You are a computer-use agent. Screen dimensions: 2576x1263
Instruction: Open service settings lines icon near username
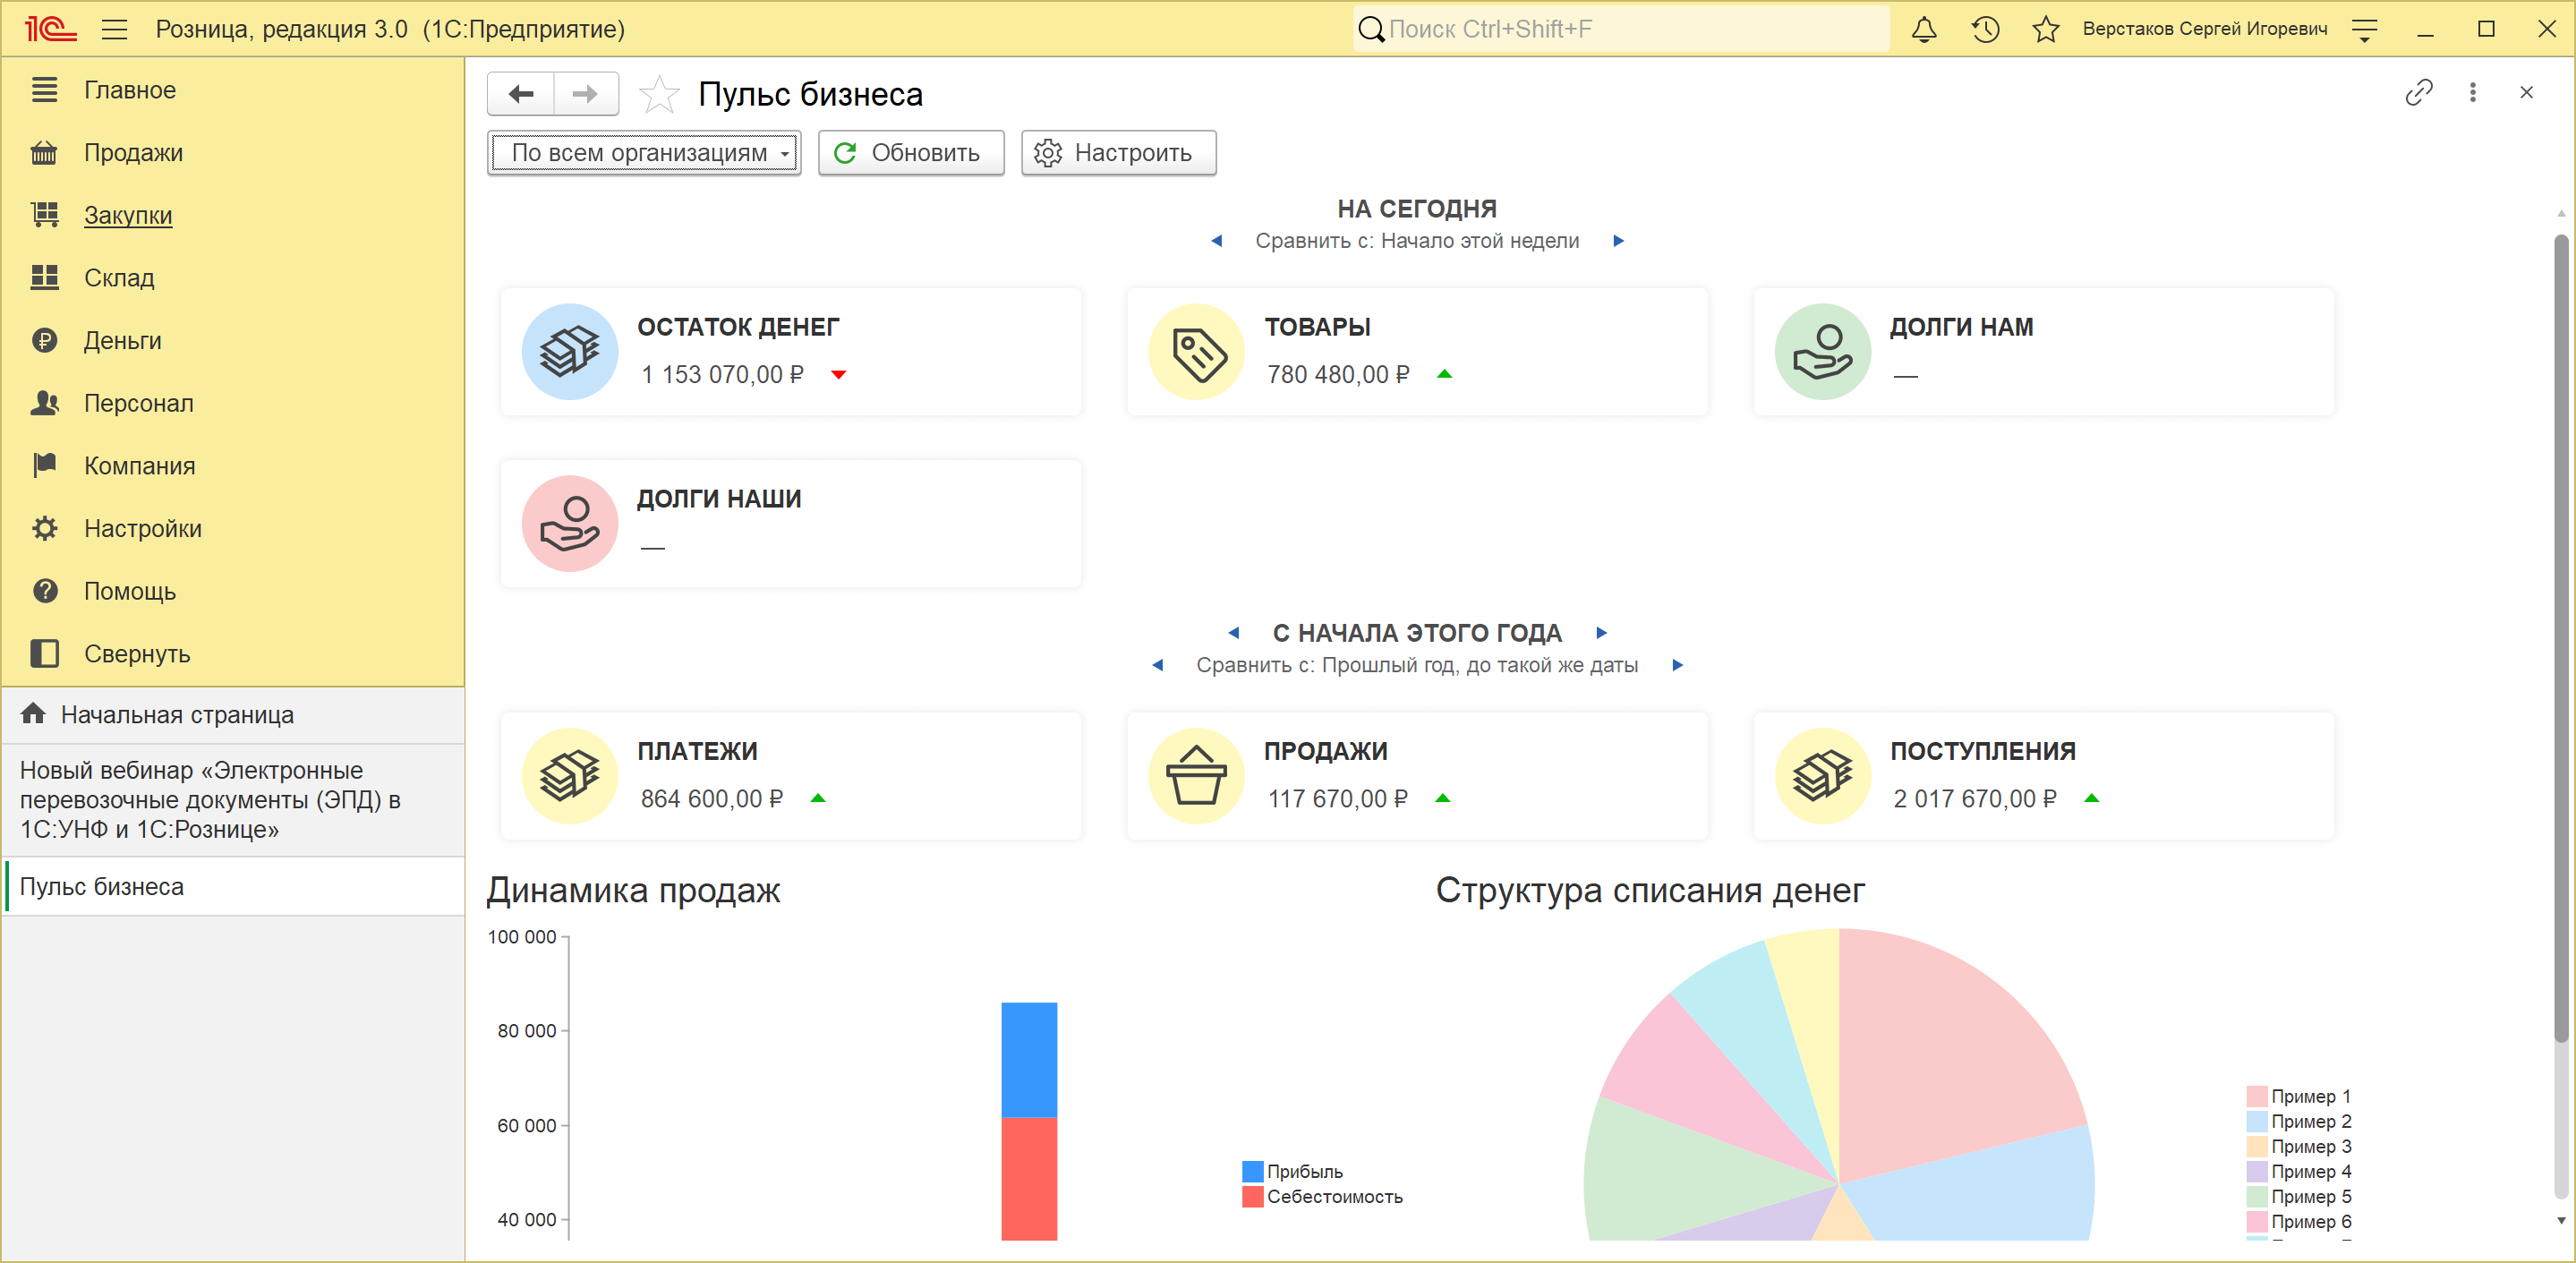tap(2365, 30)
